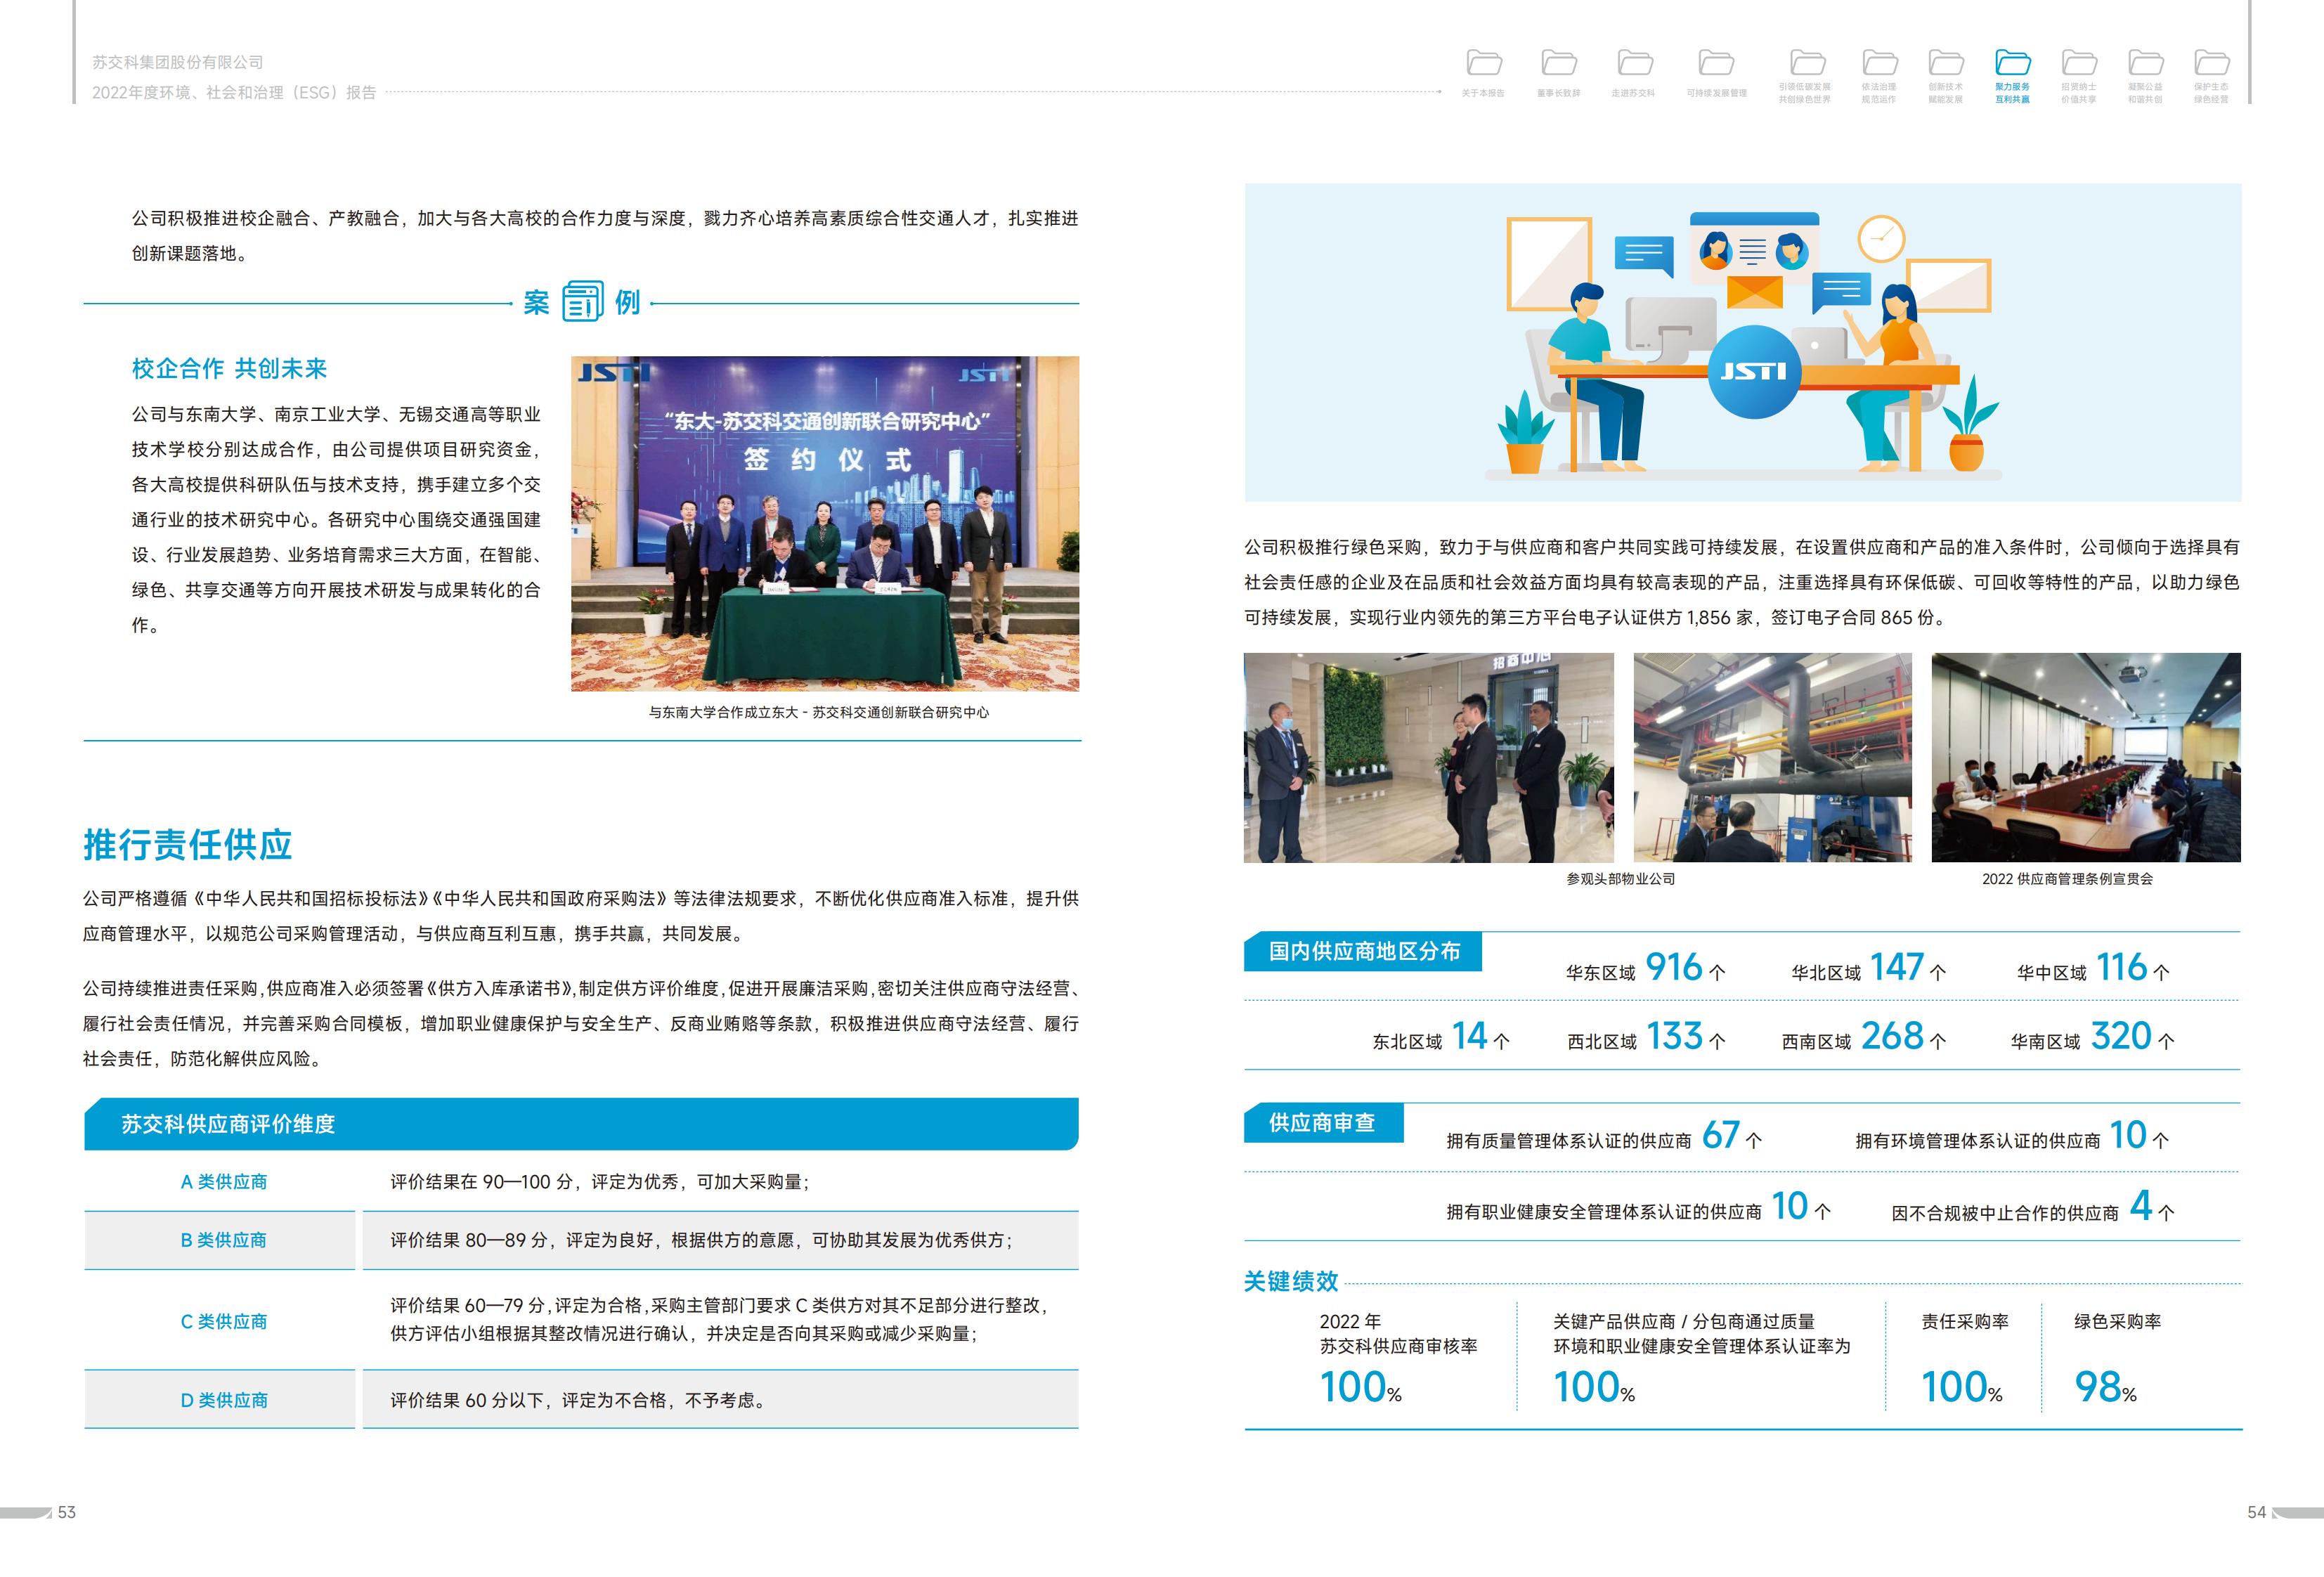
Task: Open the 董事长致辞 folder icon
Action: [1559, 63]
